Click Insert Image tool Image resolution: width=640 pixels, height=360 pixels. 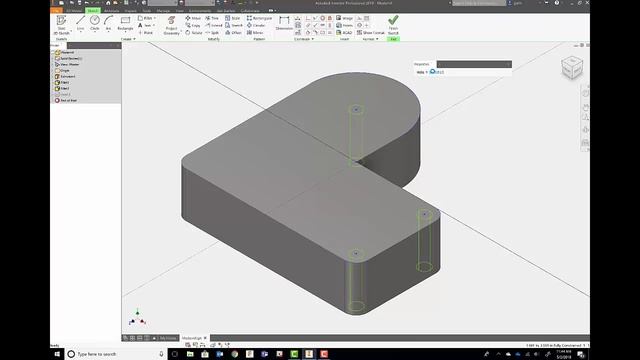tap(344, 18)
